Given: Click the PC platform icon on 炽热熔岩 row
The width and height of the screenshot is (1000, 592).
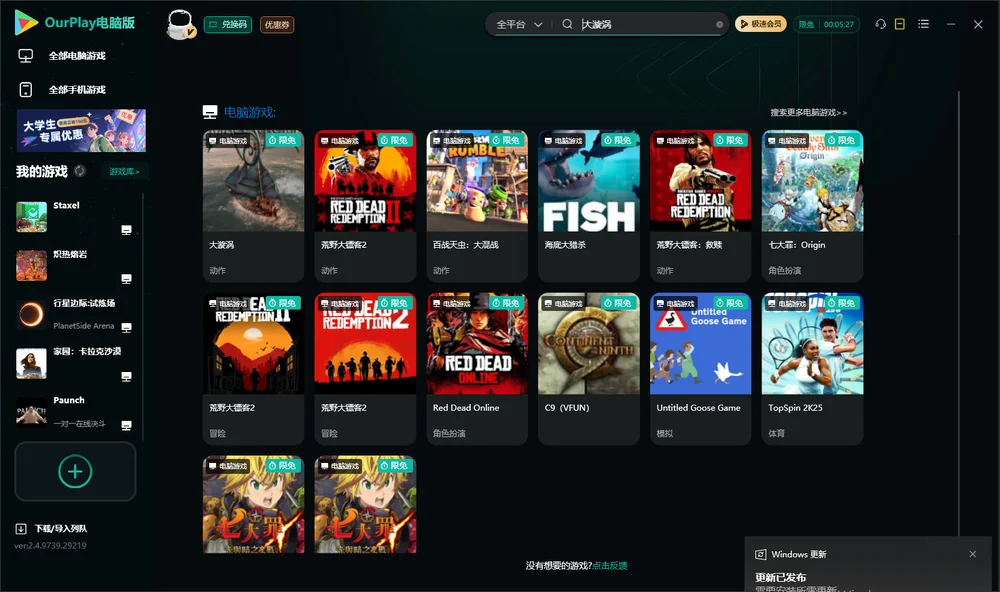Looking at the screenshot, I should pyautogui.click(x=126, y=279).
